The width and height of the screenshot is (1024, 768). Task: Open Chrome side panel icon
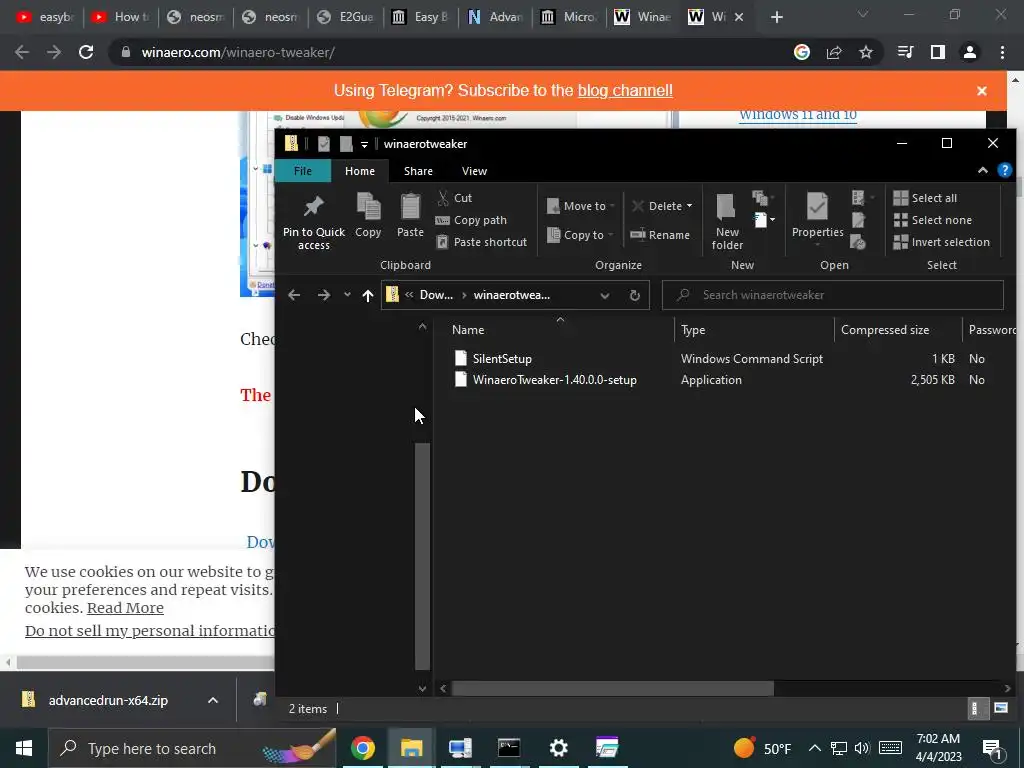[x=938, y=52]
